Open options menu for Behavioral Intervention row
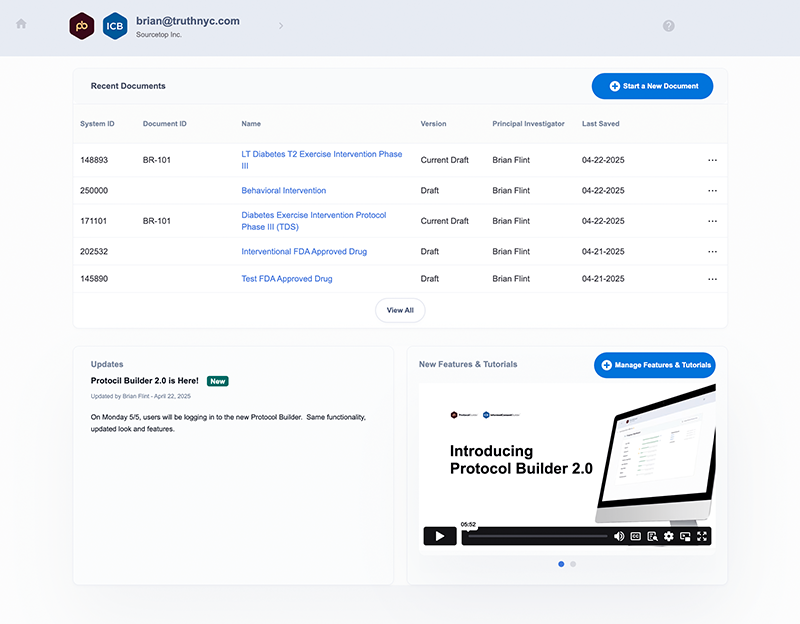 point(712,191)
